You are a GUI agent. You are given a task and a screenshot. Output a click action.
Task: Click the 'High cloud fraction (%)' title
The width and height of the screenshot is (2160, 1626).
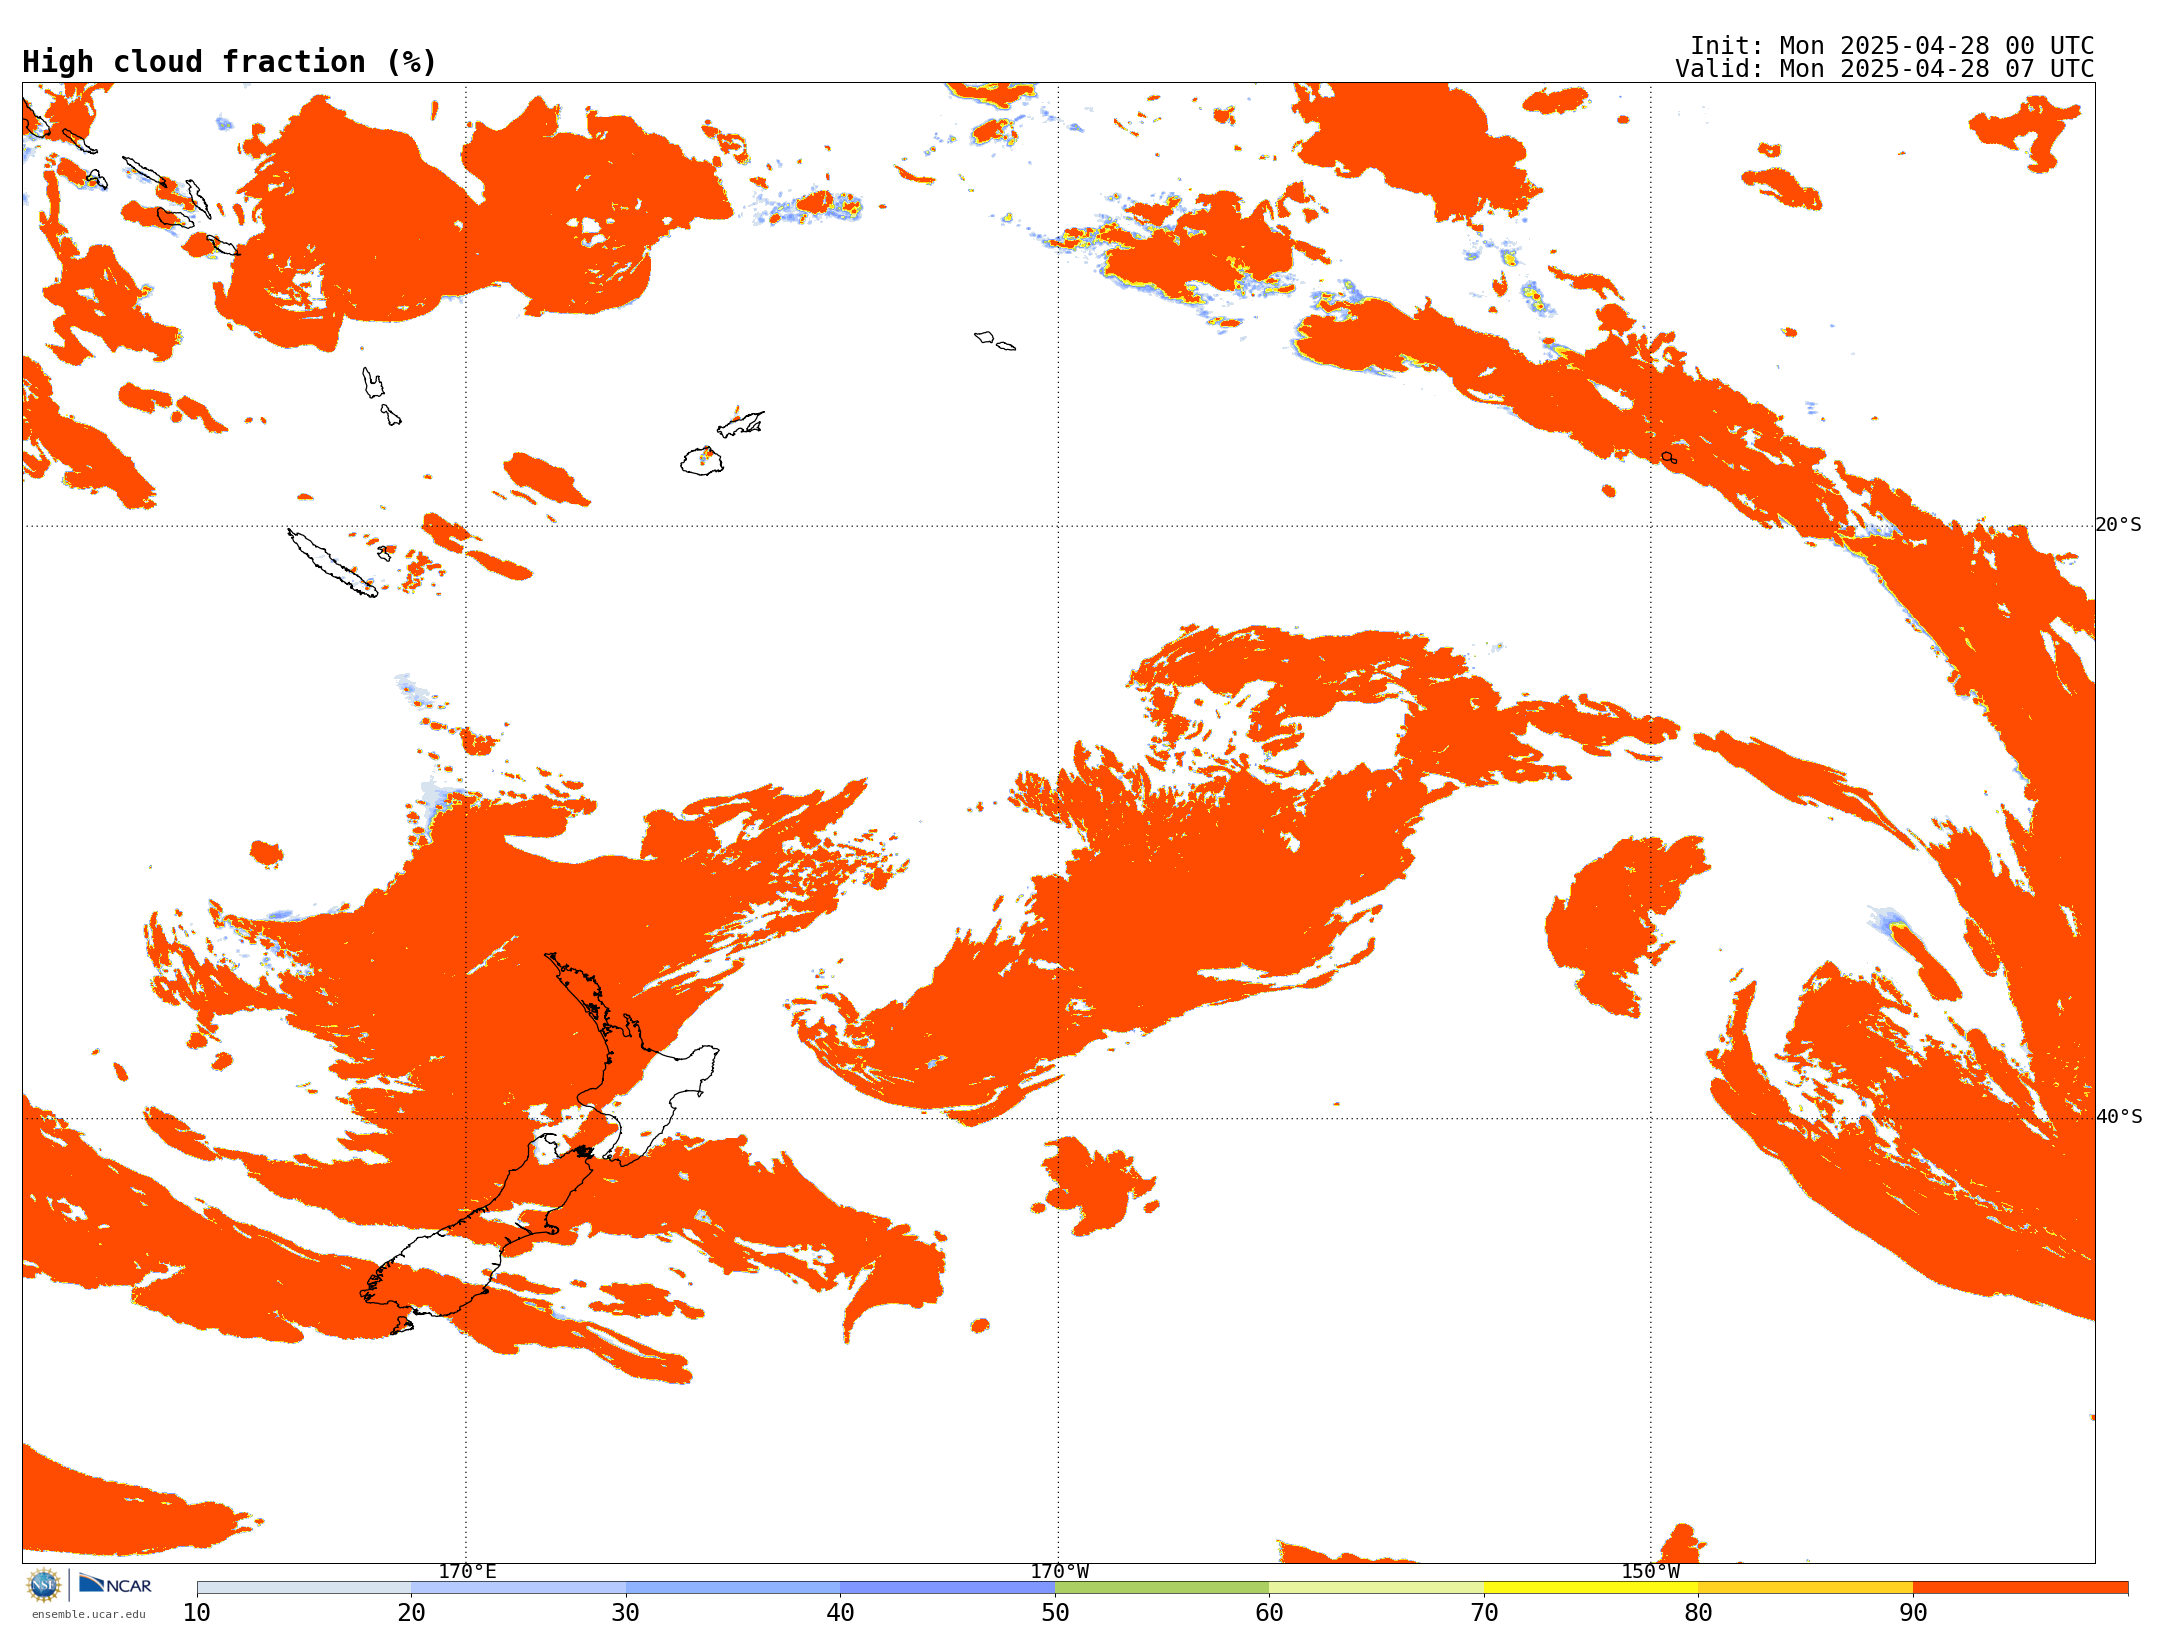point(230,62)
